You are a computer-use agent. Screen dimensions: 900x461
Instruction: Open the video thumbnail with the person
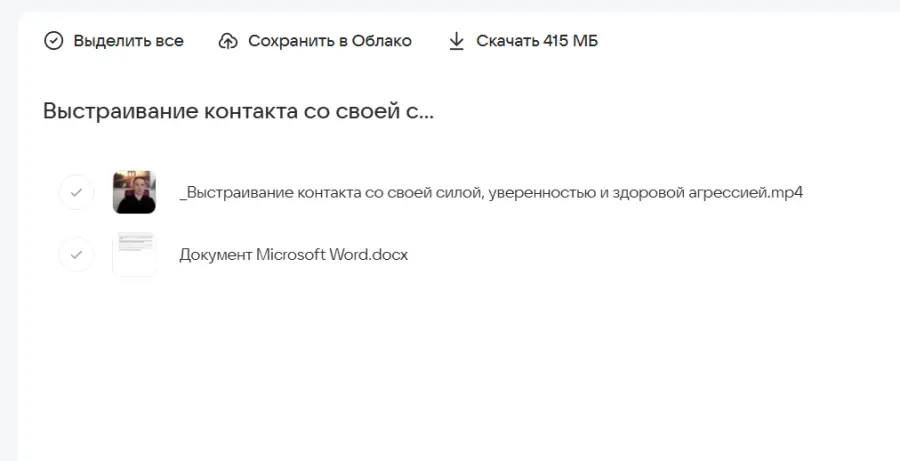[134, 192]
